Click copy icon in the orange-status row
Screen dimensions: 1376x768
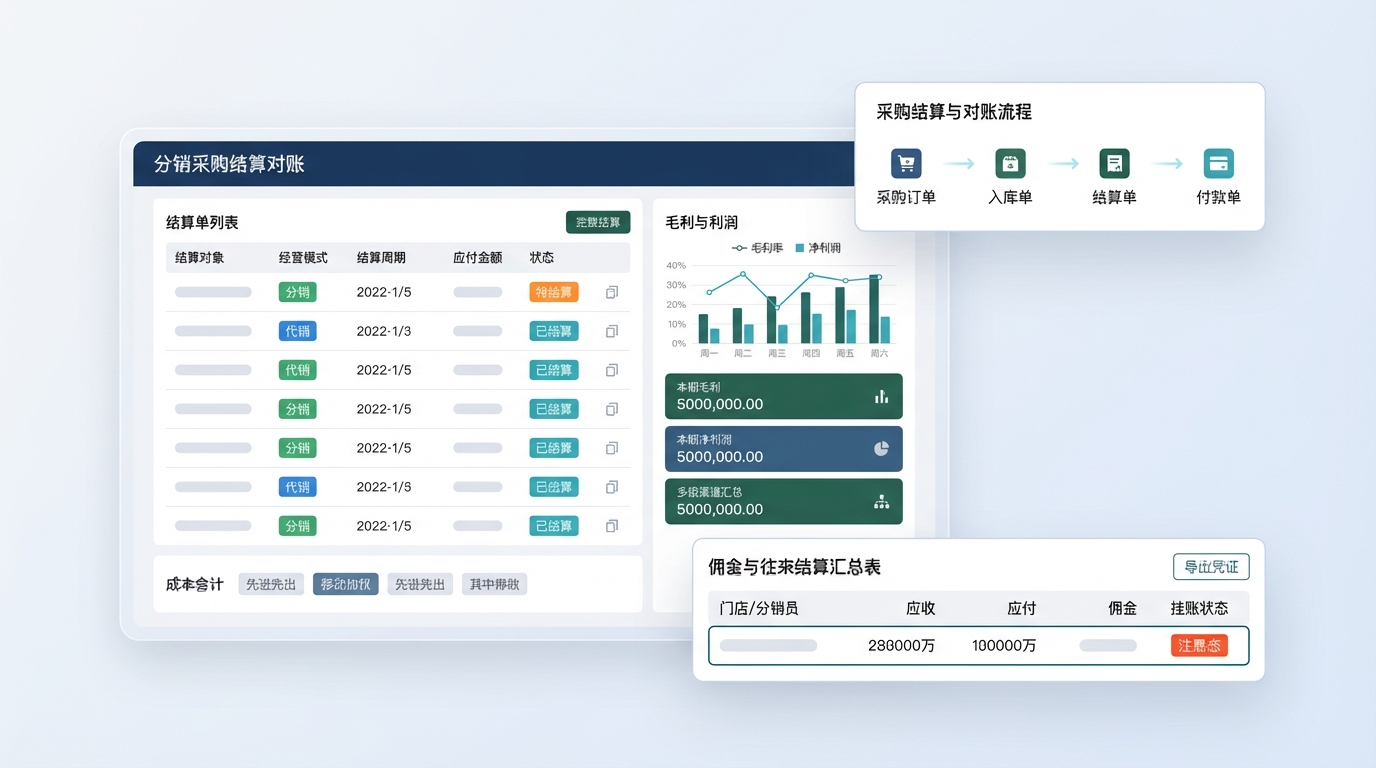(x=612, y=292)
